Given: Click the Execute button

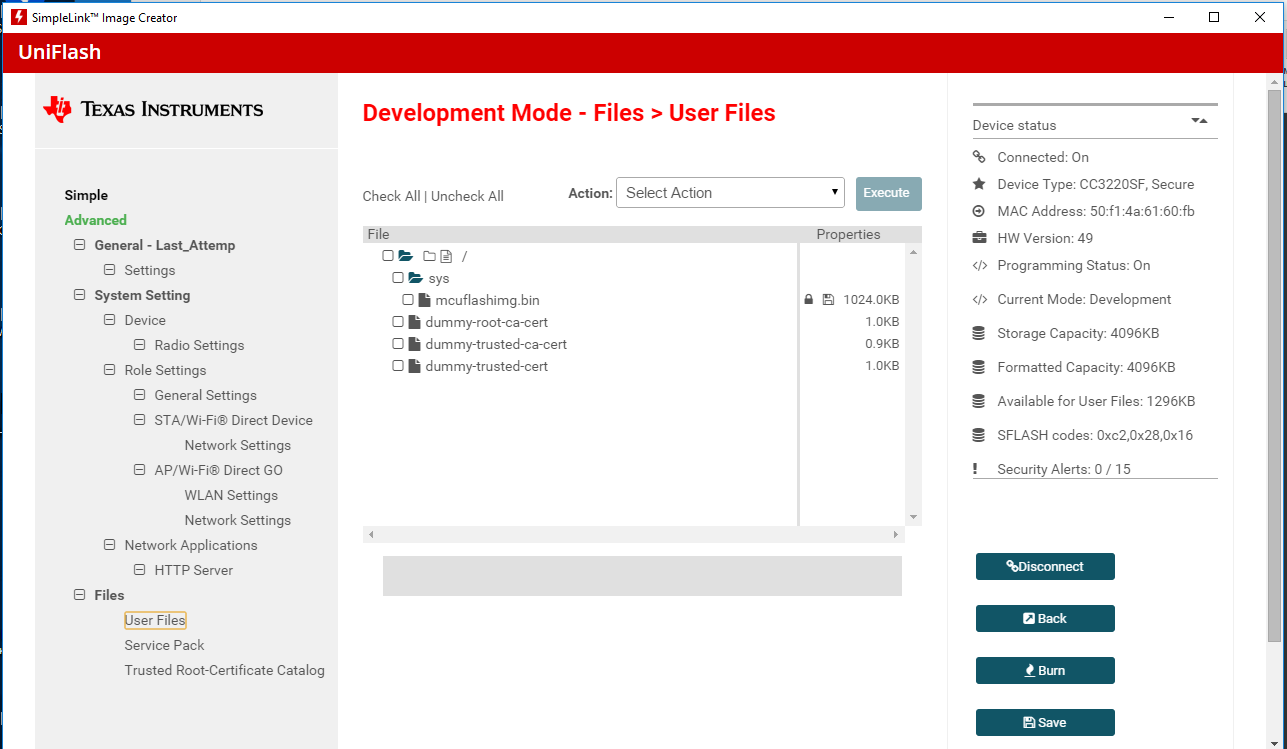Looking at the screenshot, I should [888, 193].
